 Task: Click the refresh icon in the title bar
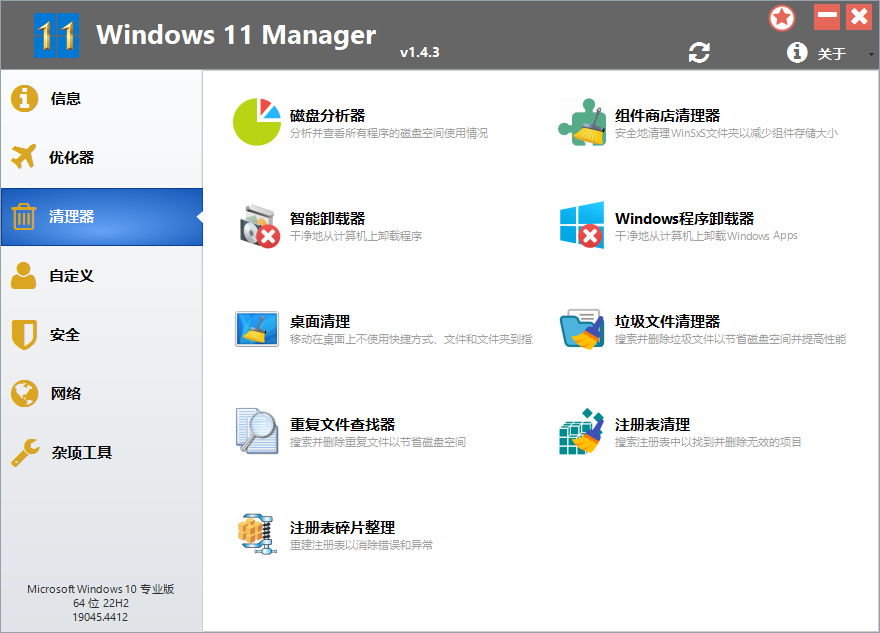click(699, 53)
